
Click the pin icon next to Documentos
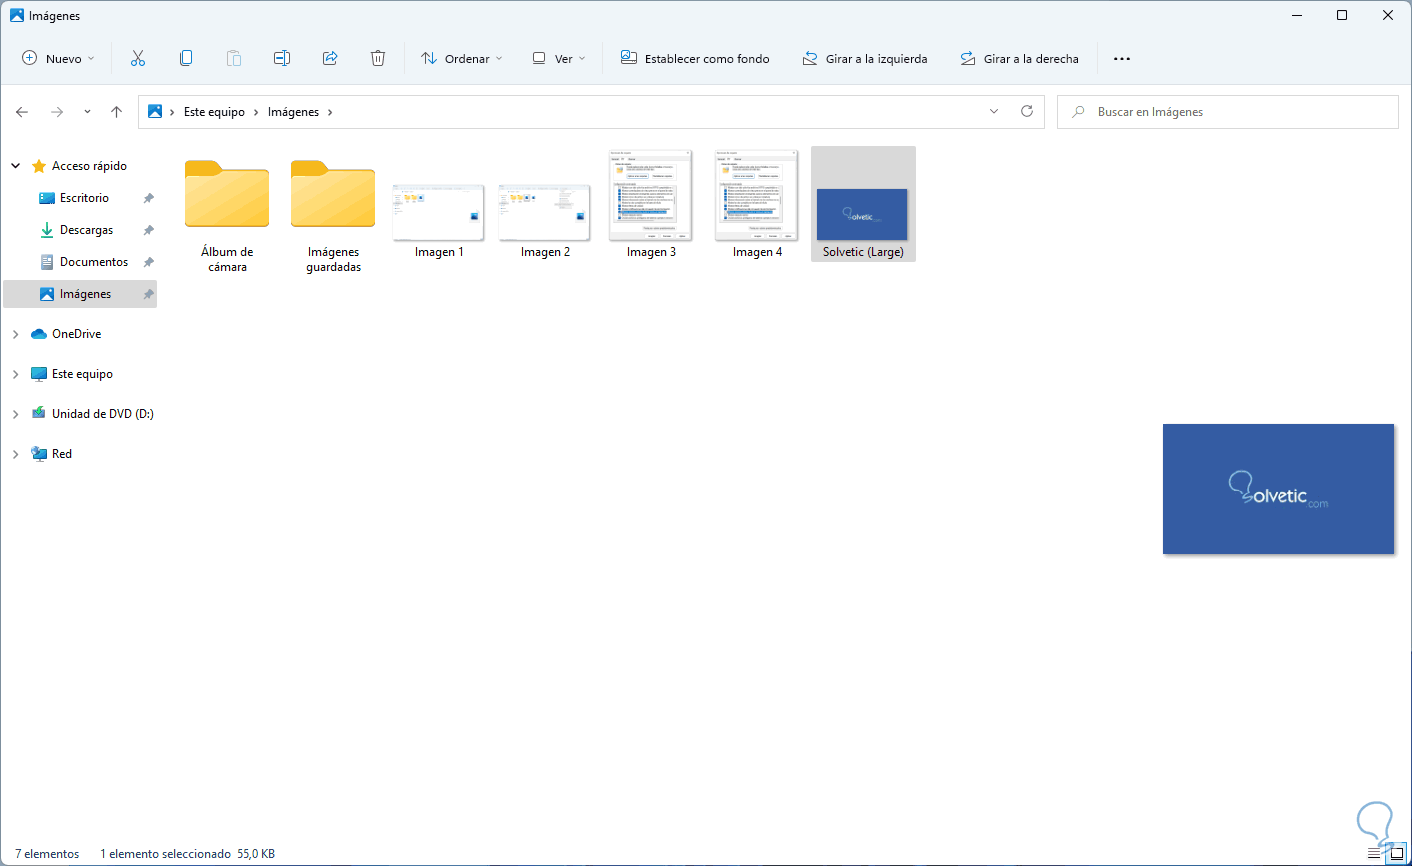point(149,262)
